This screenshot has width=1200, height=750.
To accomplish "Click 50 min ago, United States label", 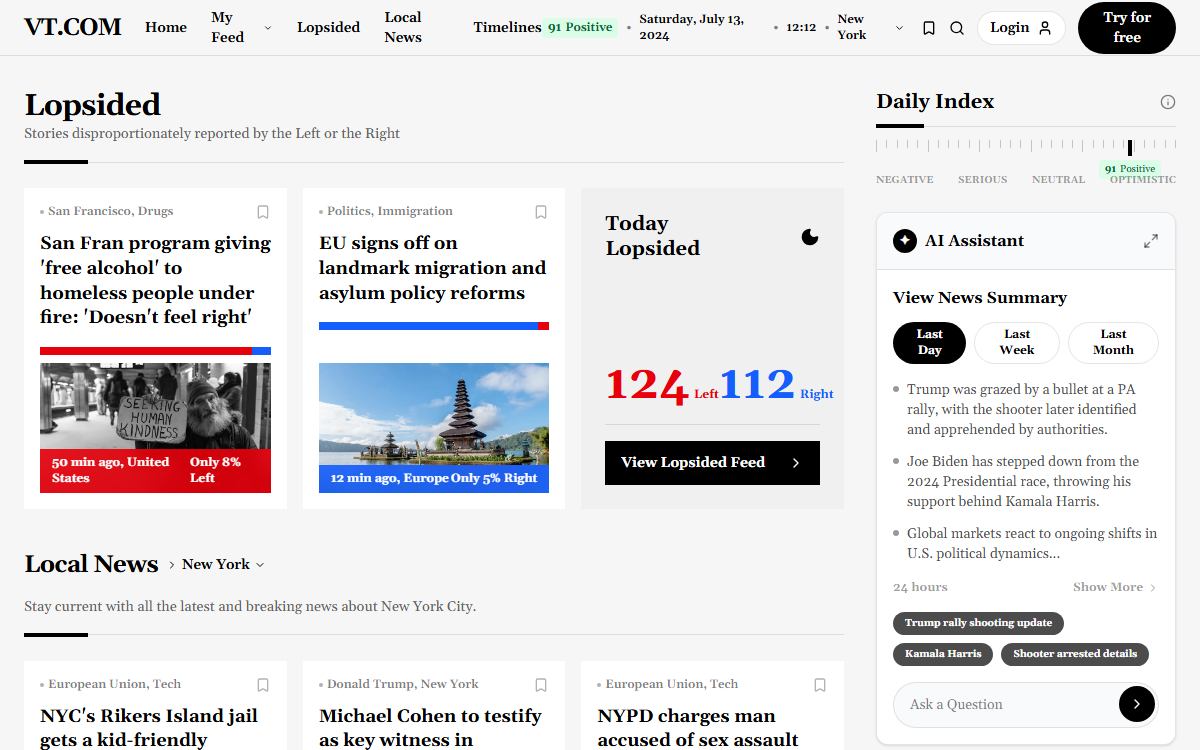I will click(x=110, y=470).
